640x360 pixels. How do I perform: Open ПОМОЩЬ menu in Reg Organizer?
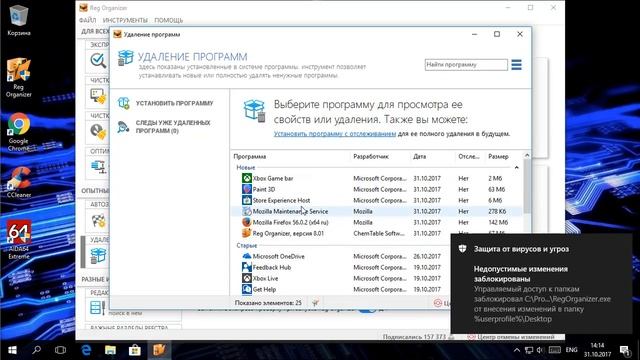[x=169, y=20]
